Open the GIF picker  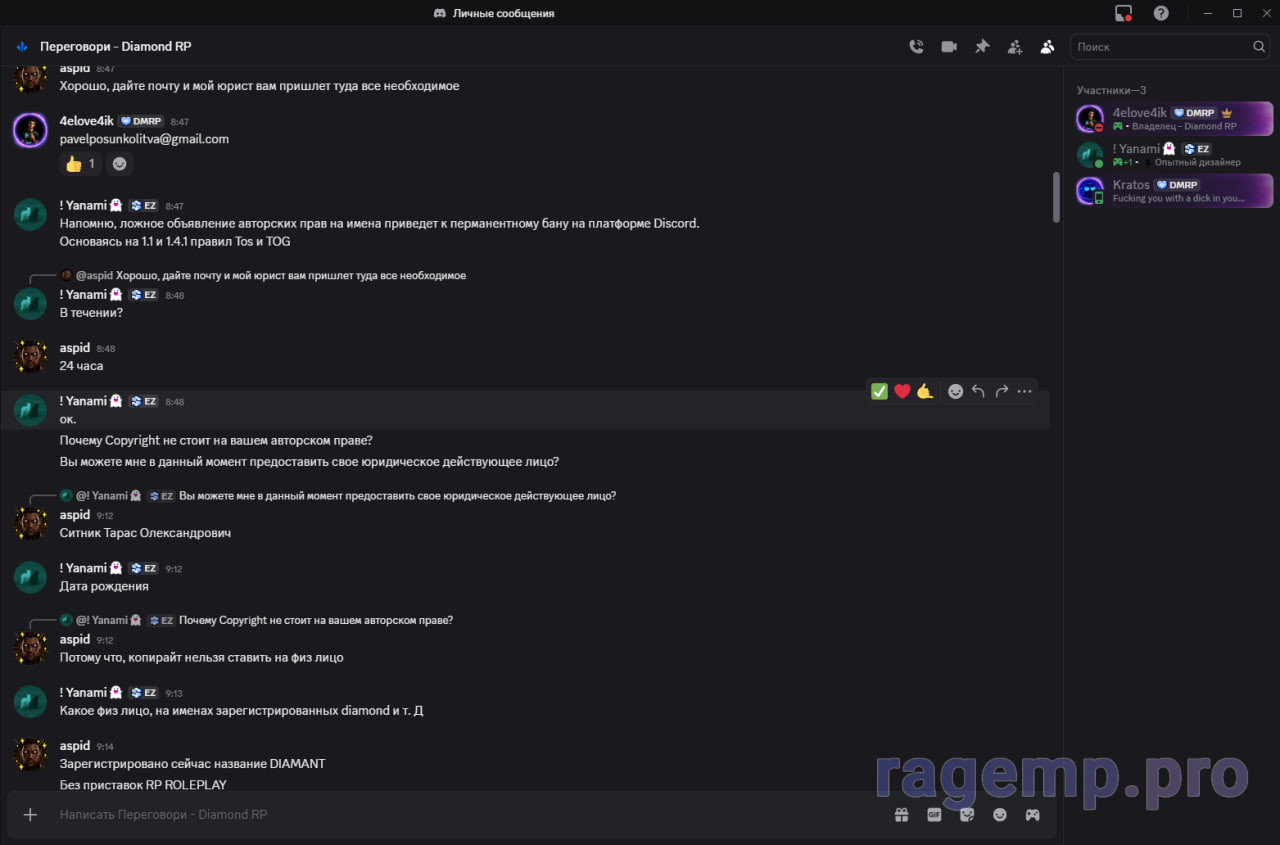pos(934,814)
